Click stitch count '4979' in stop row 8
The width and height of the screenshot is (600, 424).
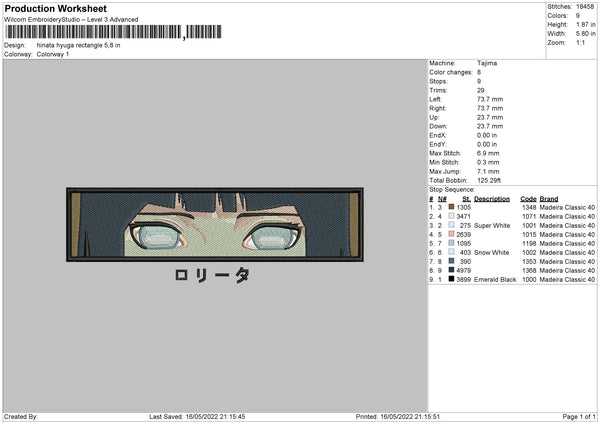pyautogui.click(x=463, y=271)
